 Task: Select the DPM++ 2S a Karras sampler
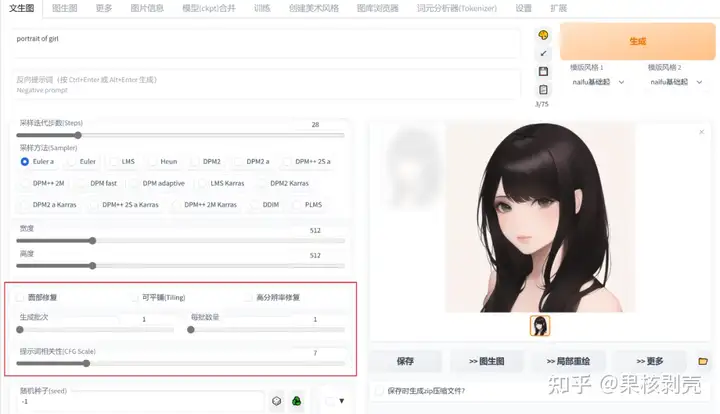(x=124, y=205)
